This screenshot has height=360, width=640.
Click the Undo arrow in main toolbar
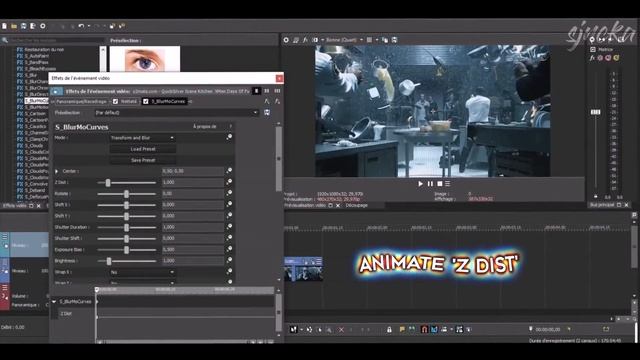pyautogui.click(x=81, y=26)
